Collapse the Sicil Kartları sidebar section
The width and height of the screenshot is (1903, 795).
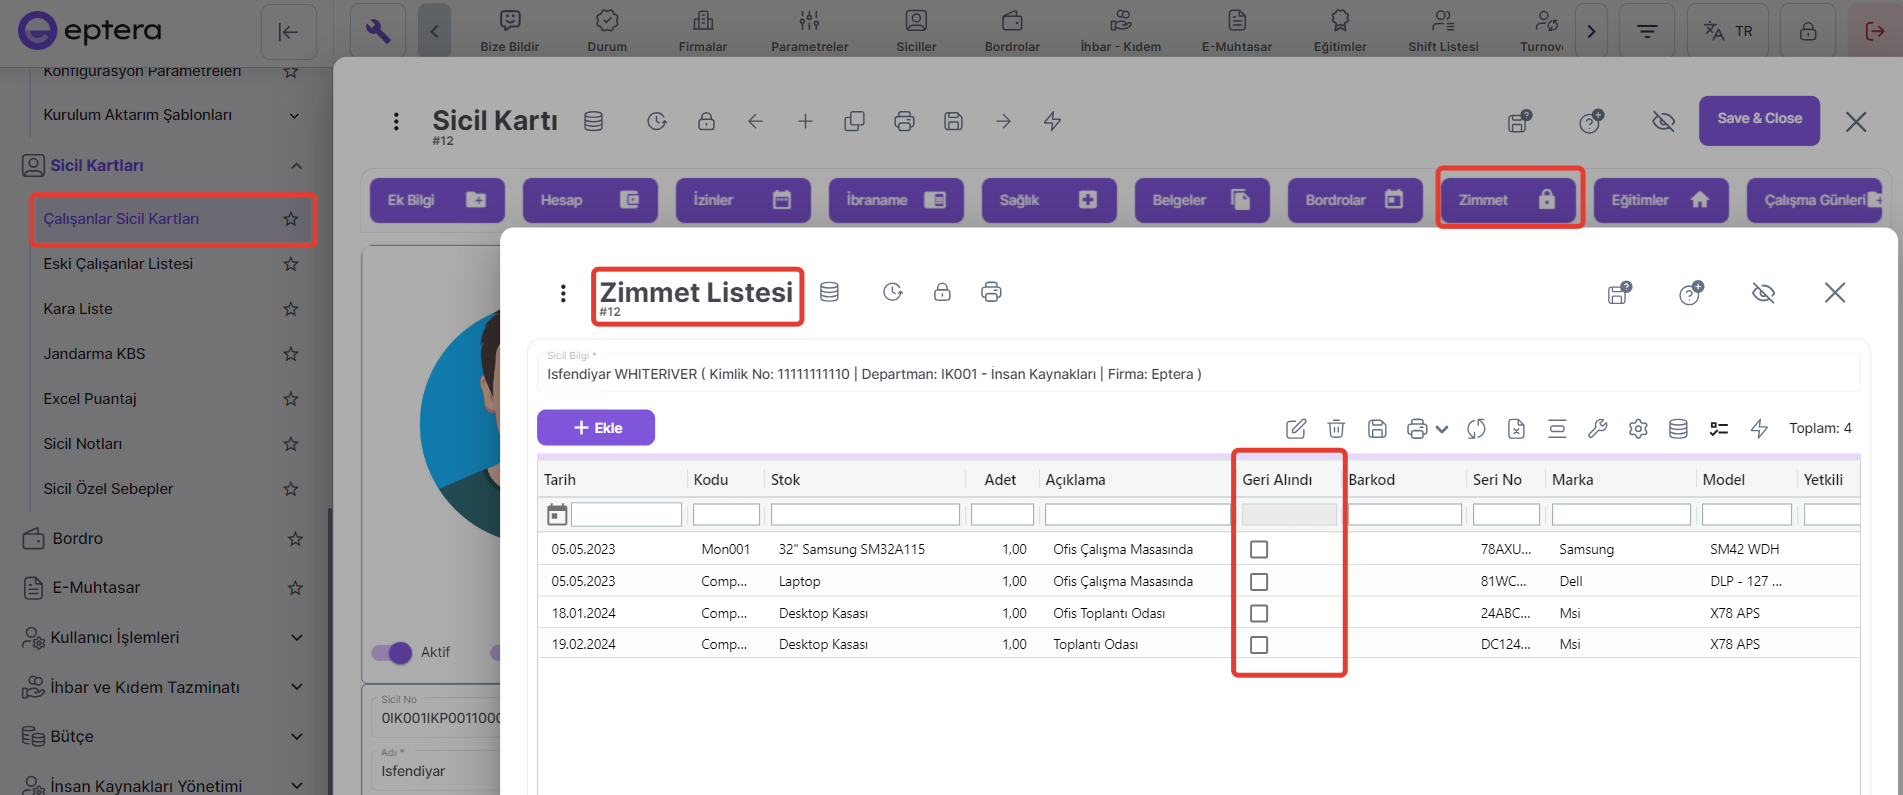(296, 166)
